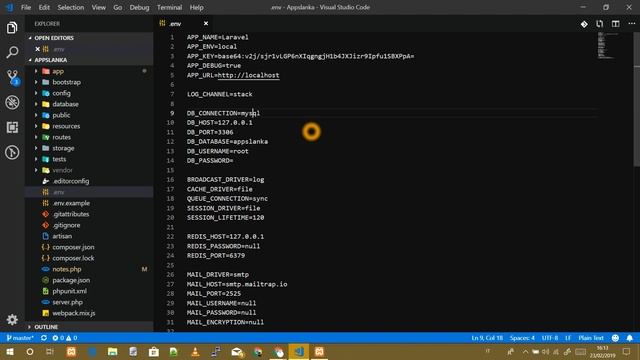Expand the app folder
This screenshot has width=640, height=360.
tap(89, 71)
